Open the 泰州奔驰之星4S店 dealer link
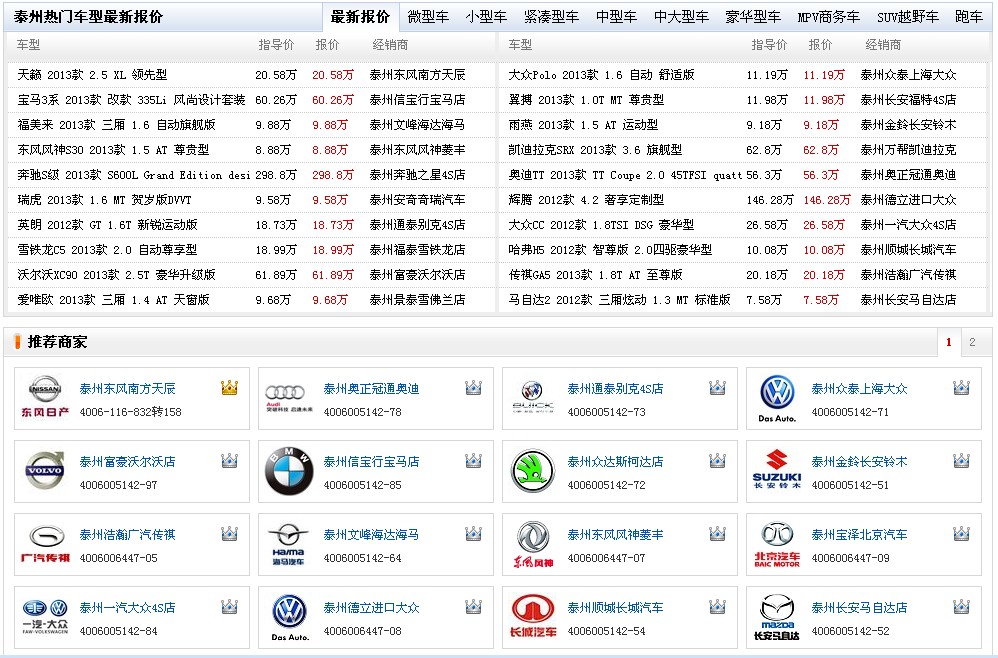 click(x=417, y=175)
